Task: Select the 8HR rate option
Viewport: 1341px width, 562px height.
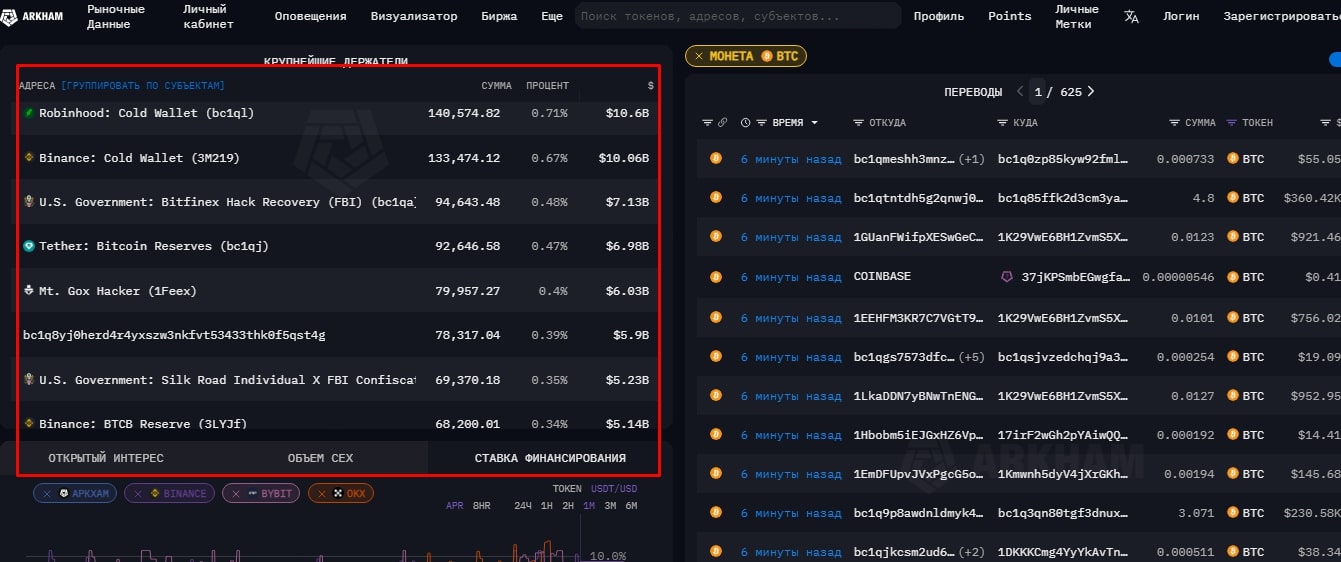Action: click(x=481, y=506)
